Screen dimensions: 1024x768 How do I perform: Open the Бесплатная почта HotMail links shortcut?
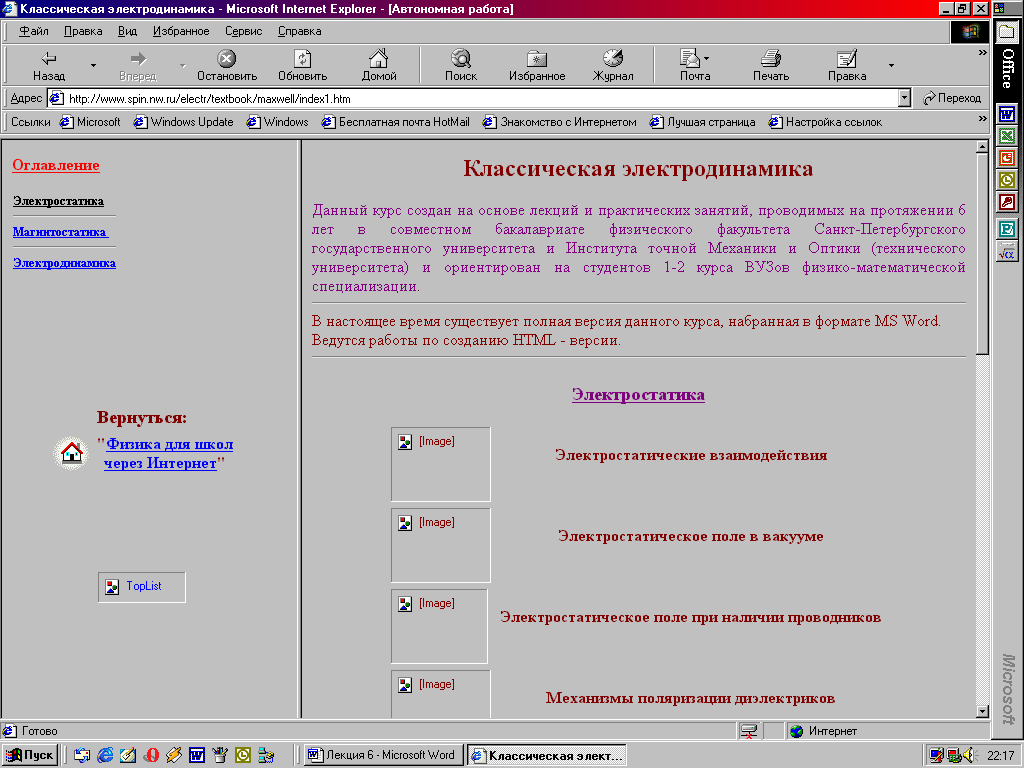(396, 122)
